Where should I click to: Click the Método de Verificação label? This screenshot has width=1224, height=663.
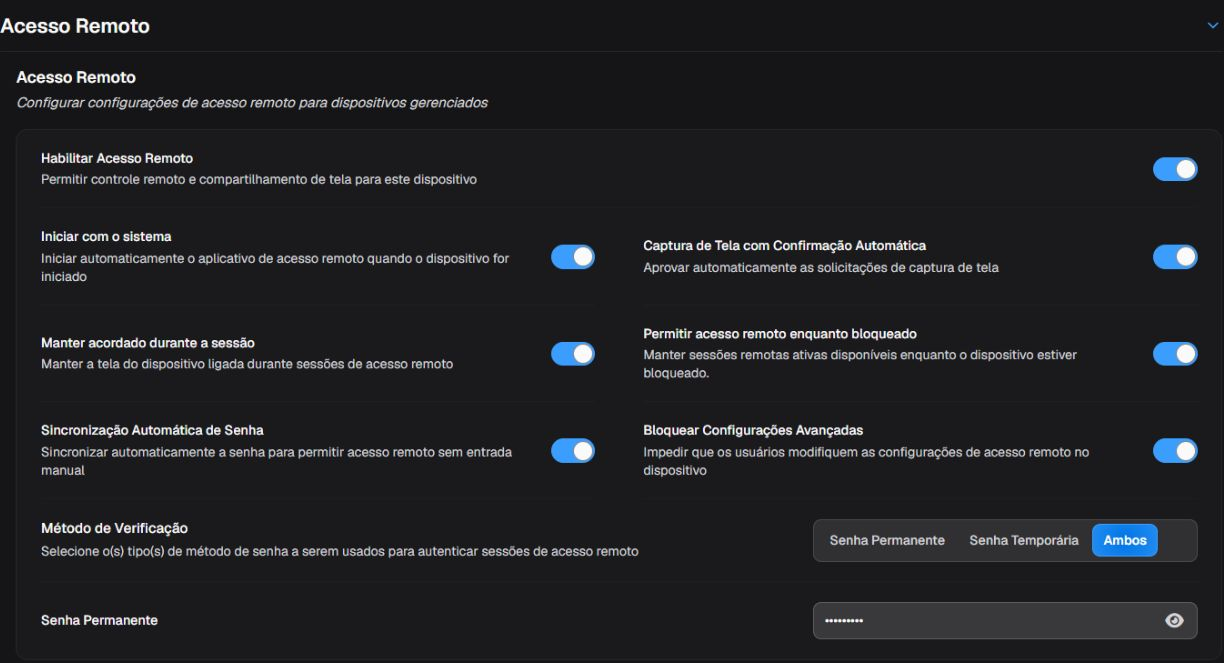coord(114,528)
